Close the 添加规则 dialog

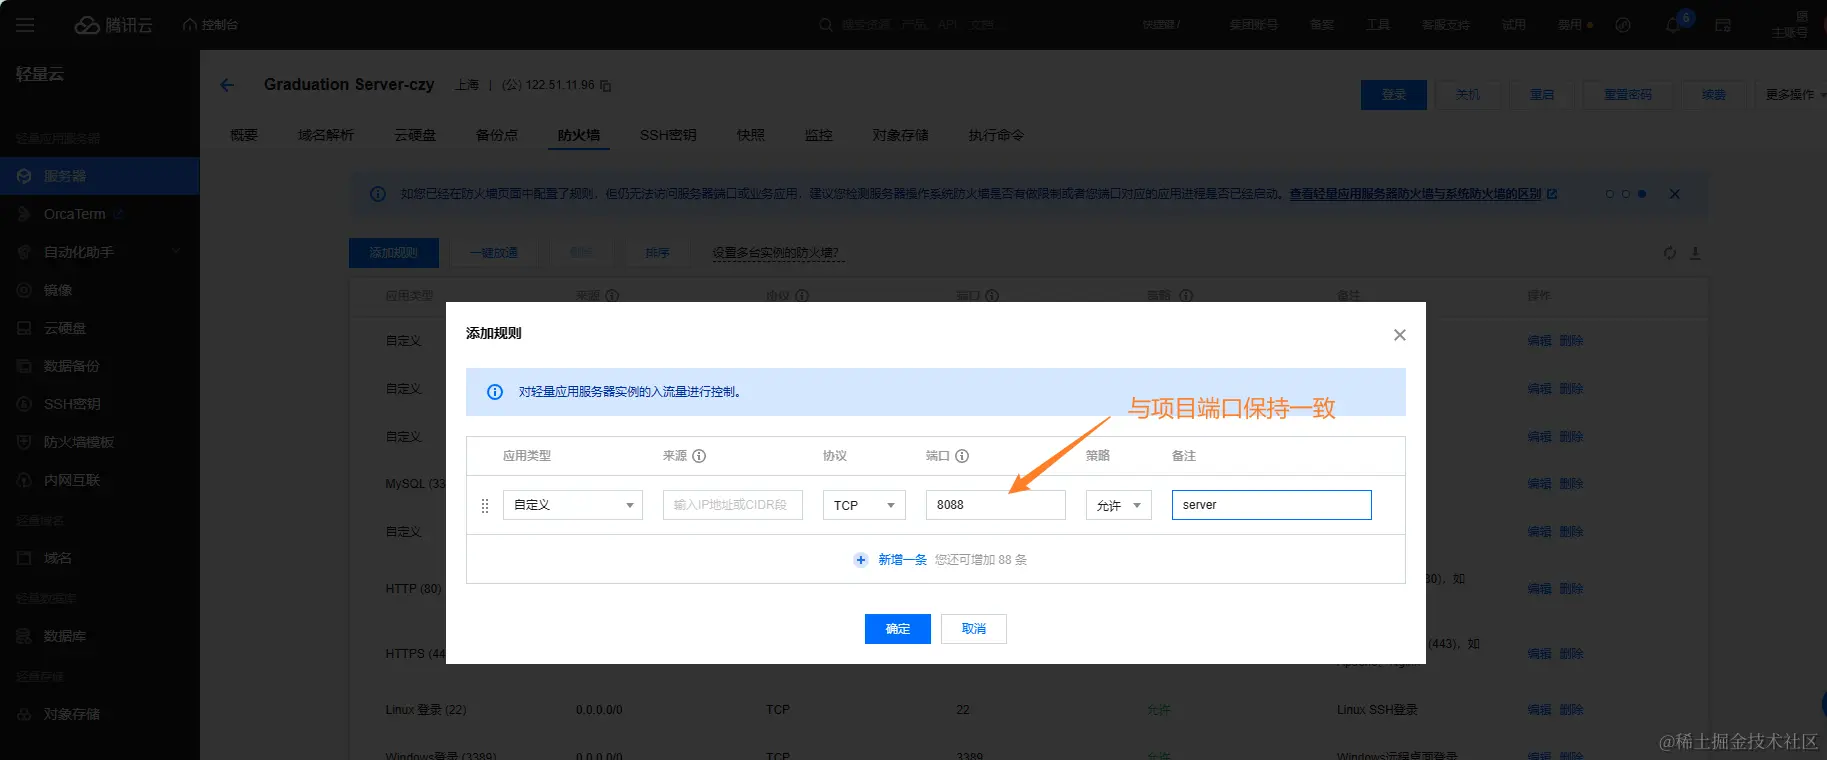tap(1400, 335)
